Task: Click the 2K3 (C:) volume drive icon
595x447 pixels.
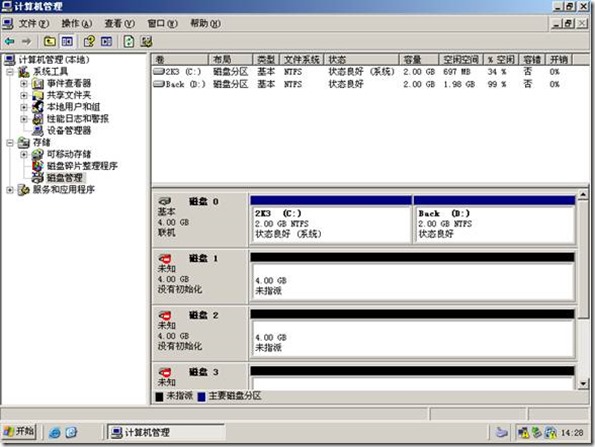Action: coord(159,71)
